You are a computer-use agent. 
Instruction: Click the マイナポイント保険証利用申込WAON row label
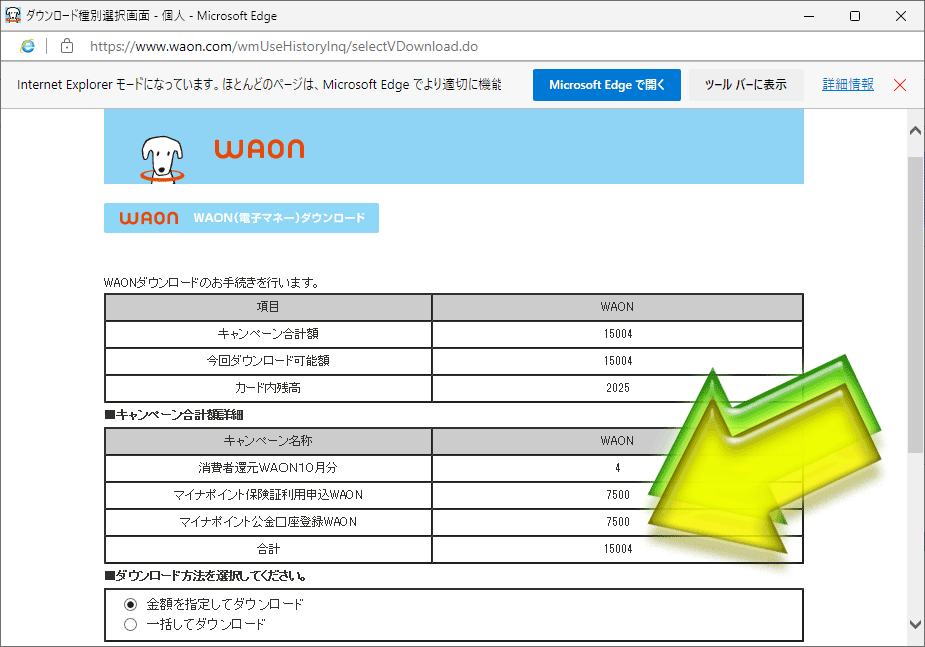tap(268, 495)
